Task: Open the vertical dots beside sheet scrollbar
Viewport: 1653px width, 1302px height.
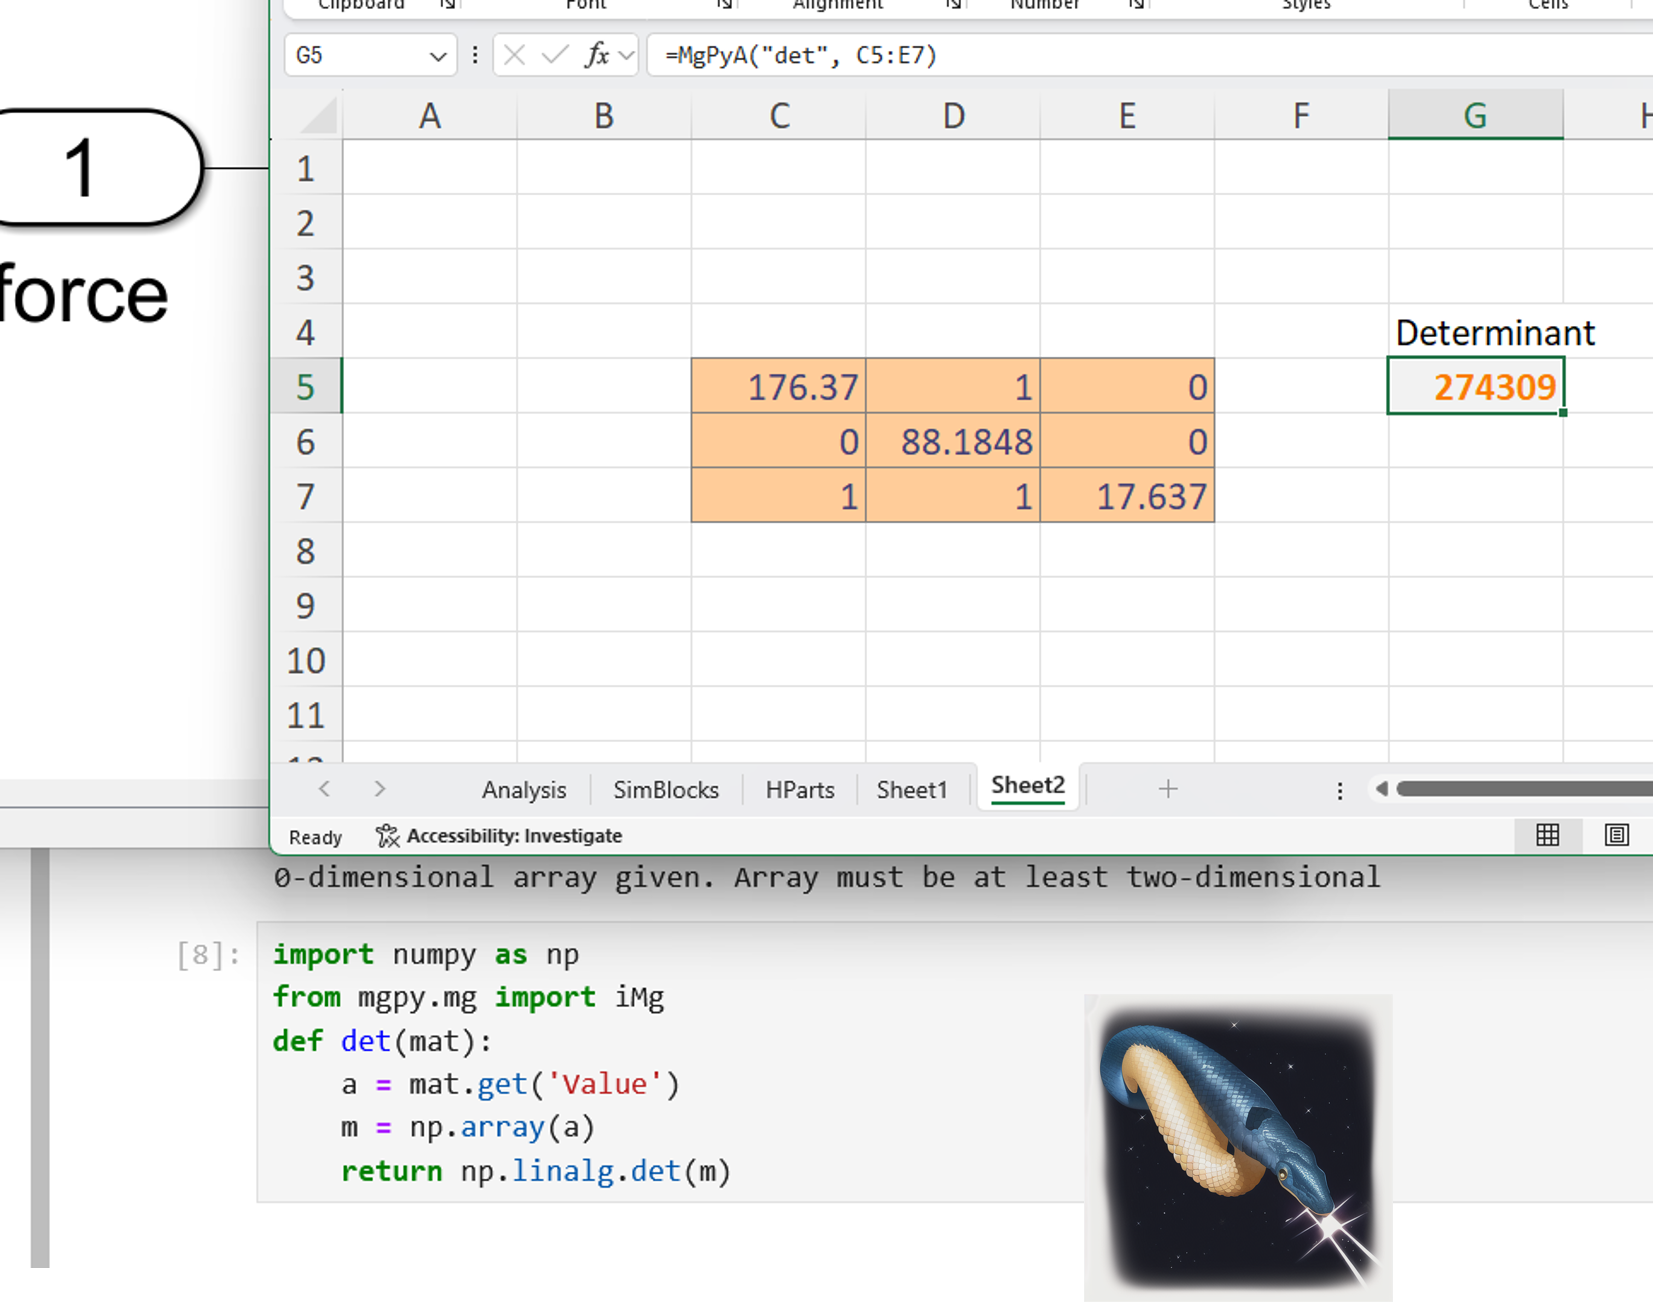Action: [1340, 790]
